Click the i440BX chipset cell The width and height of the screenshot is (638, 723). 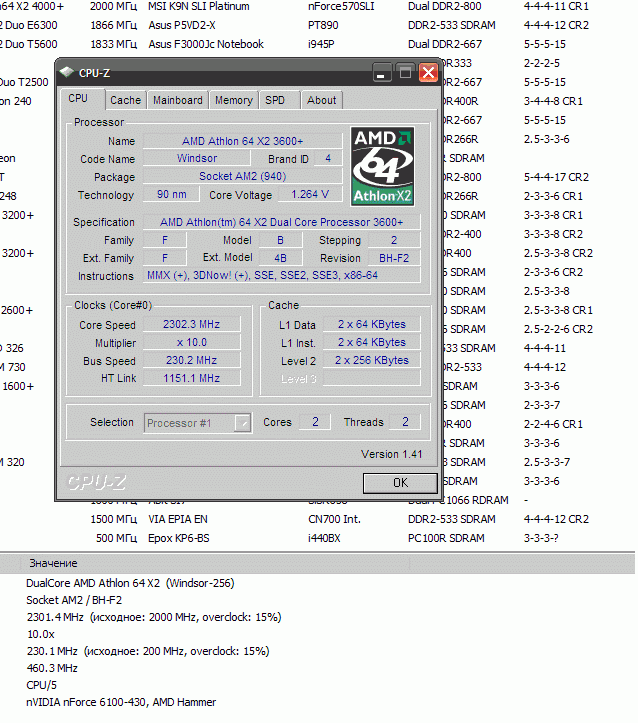click(324, 538)
